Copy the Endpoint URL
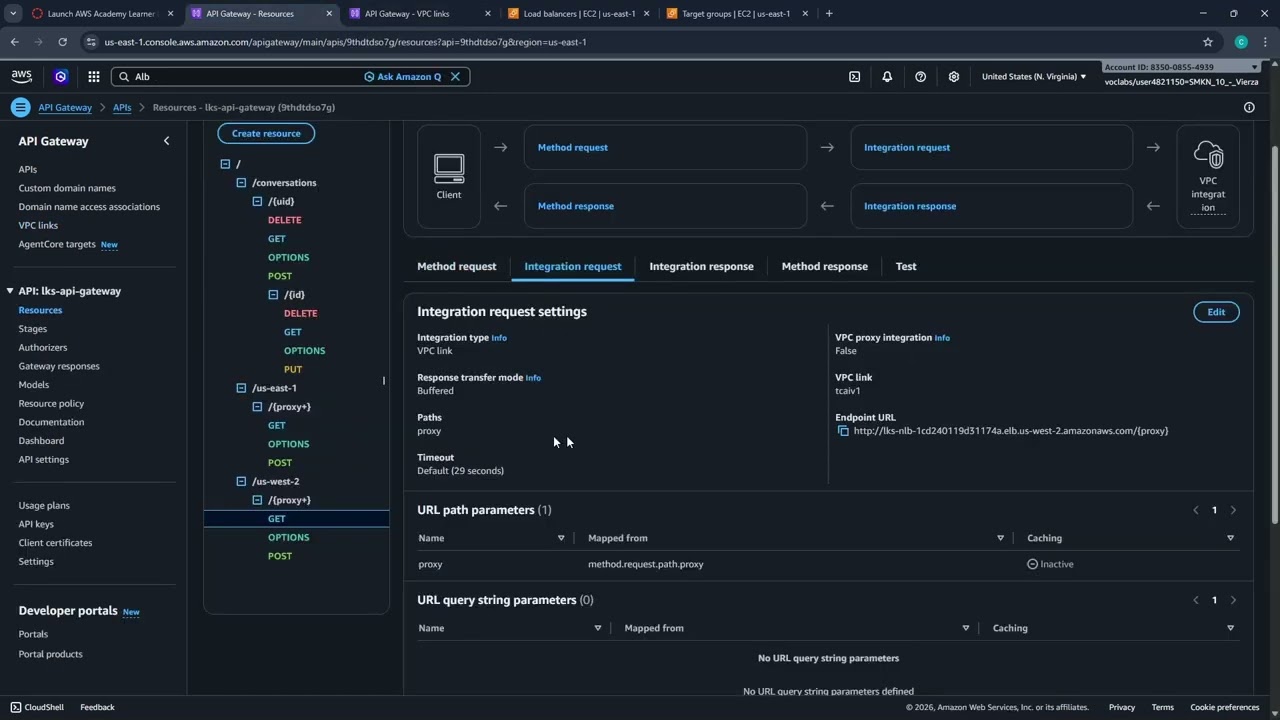Image resolution: width=1280 pixels, height=720 pixels. click(x=843, y=431)
